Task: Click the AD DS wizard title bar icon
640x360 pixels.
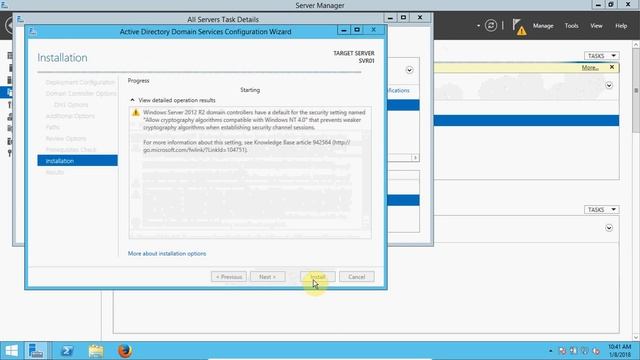Action: (x=33, y=31)
